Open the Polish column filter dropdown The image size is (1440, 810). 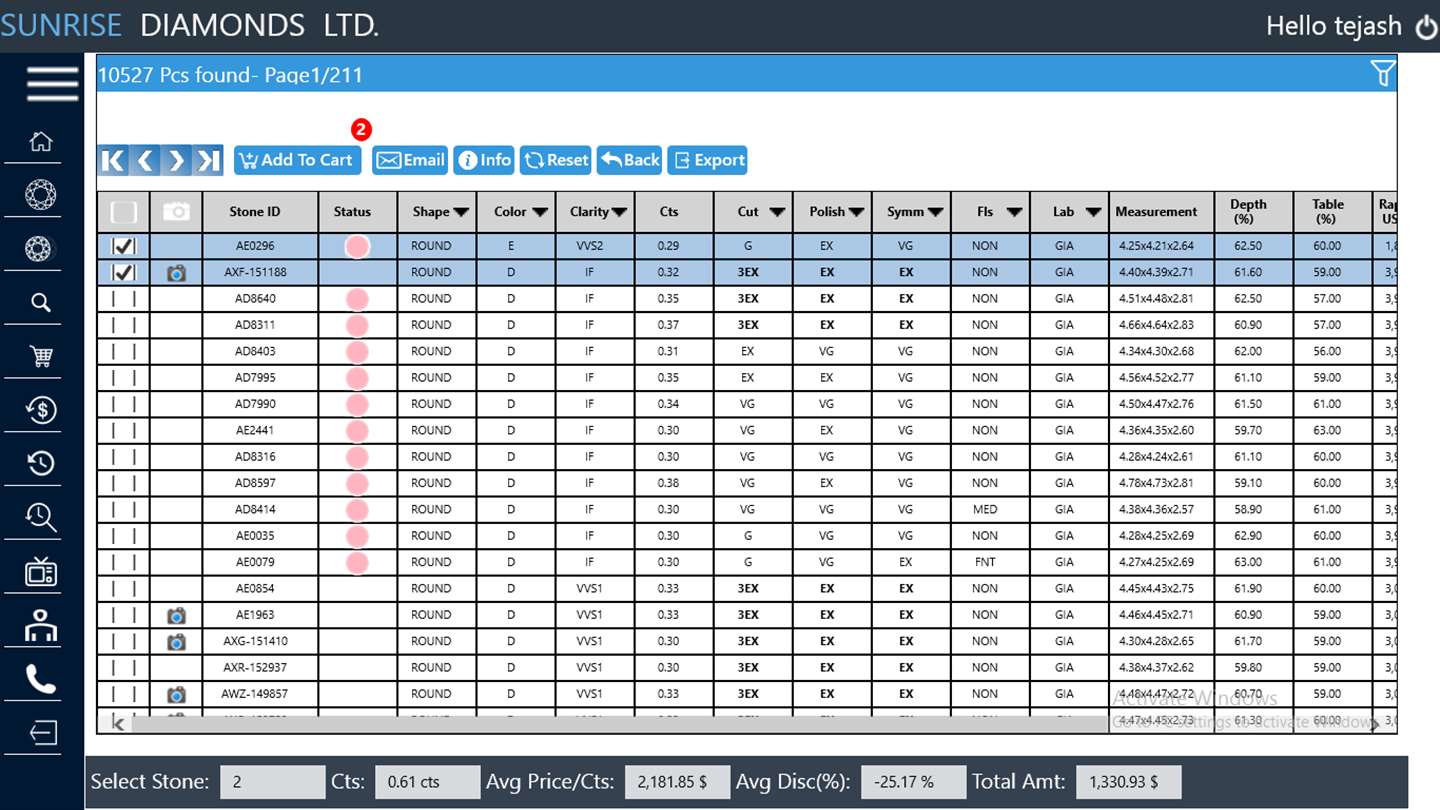[x=856, y=212]
